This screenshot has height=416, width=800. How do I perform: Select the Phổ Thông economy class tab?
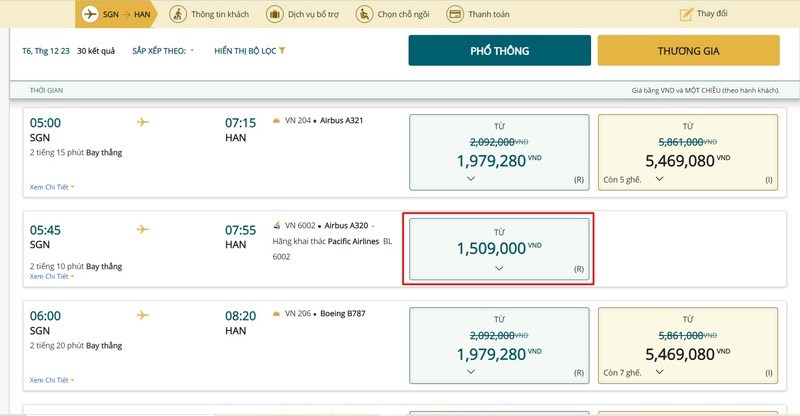499,51
